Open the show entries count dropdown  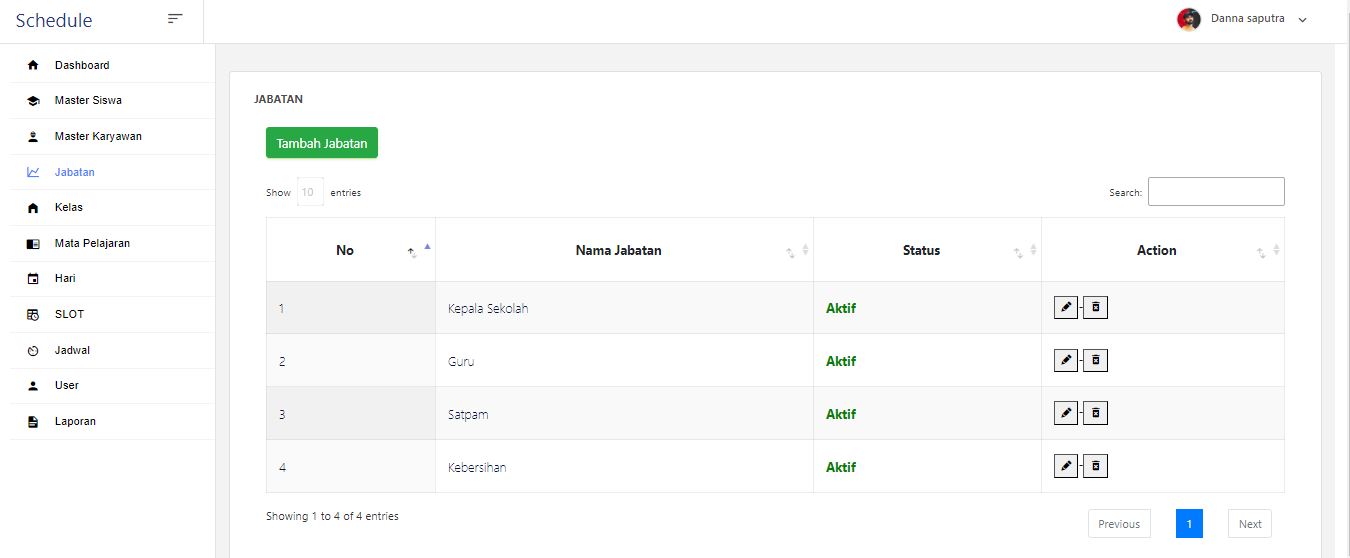310,192
